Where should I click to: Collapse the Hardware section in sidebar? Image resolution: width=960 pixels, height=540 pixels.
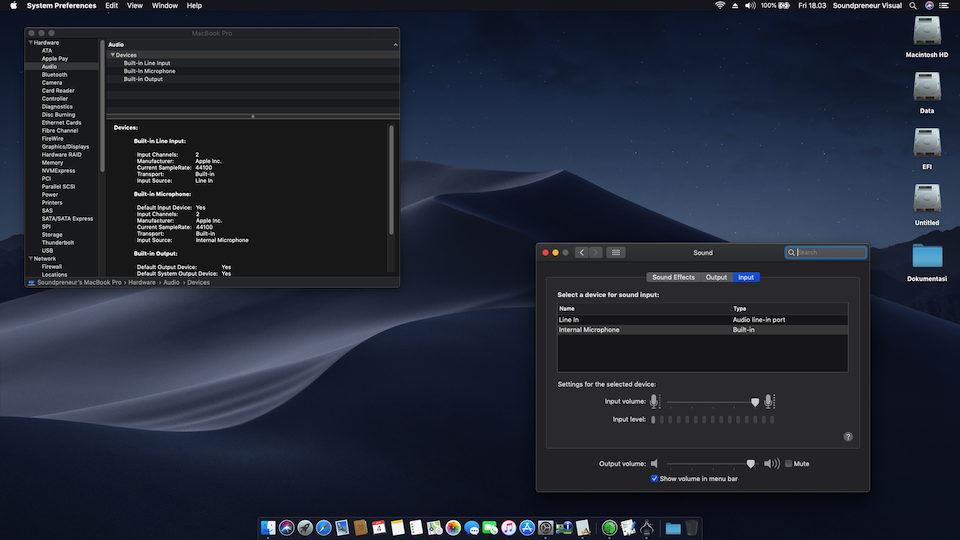tap(29, 43)
